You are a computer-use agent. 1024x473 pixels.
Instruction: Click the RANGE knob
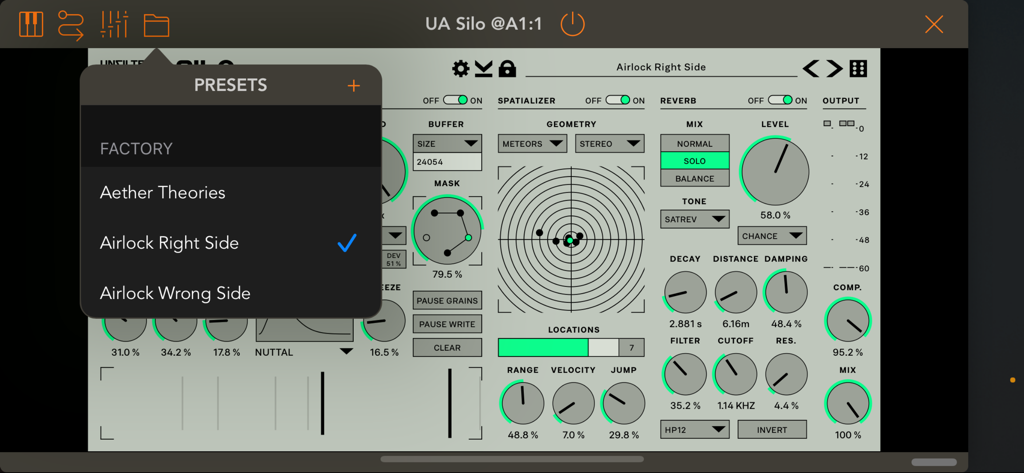click(522, 403)
